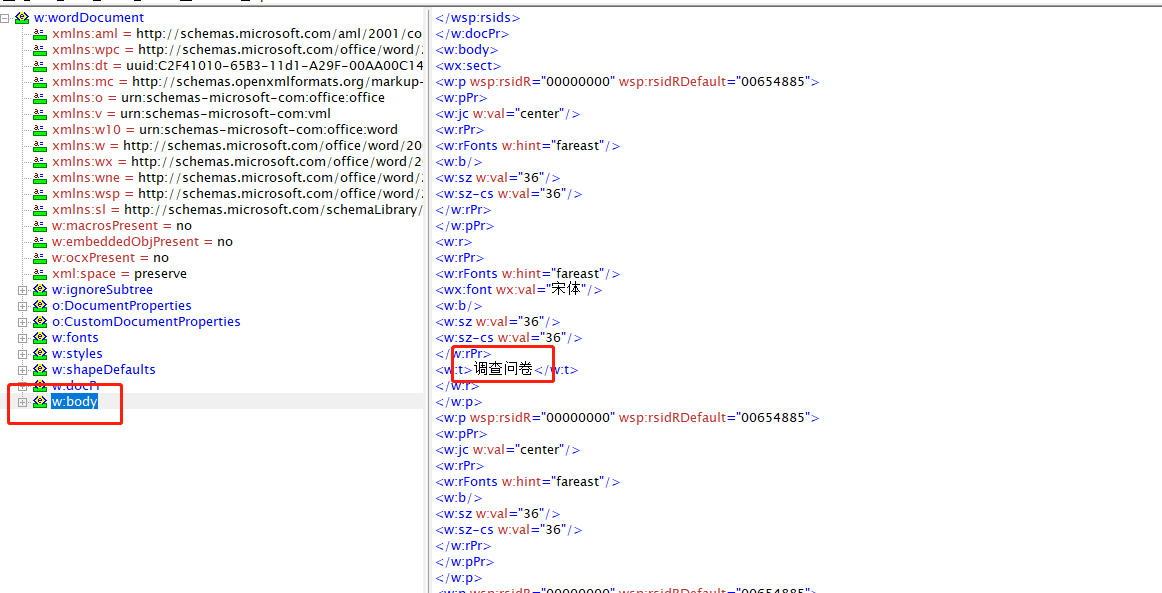The width and height of the screenshot is (1162, 593).
Task: Select the o:CustomDocumentProperties tree label
Action: click(146, 322)
